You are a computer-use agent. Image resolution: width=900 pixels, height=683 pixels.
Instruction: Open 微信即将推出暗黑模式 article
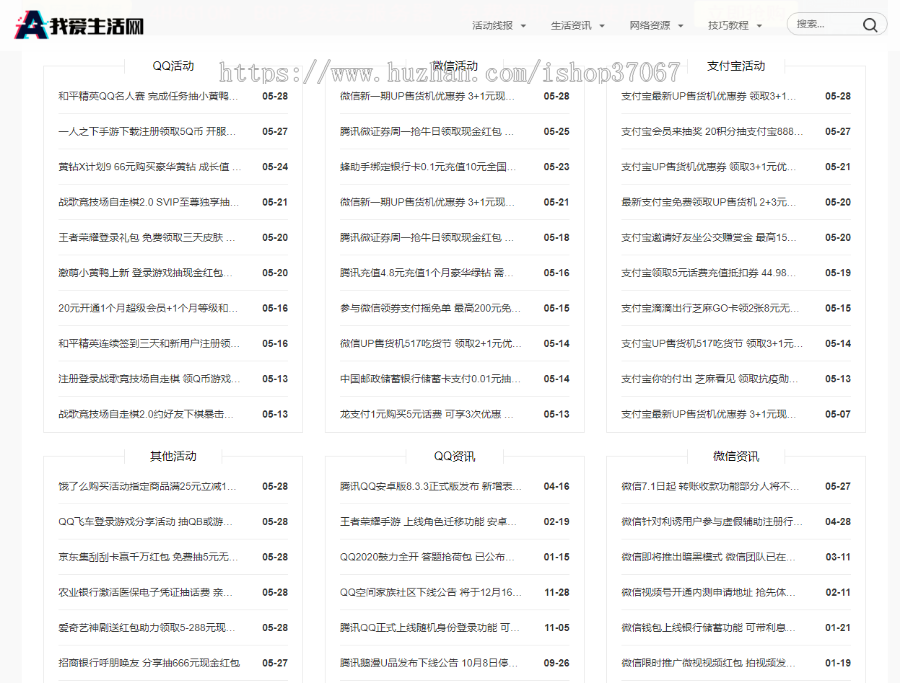[708, 557]
